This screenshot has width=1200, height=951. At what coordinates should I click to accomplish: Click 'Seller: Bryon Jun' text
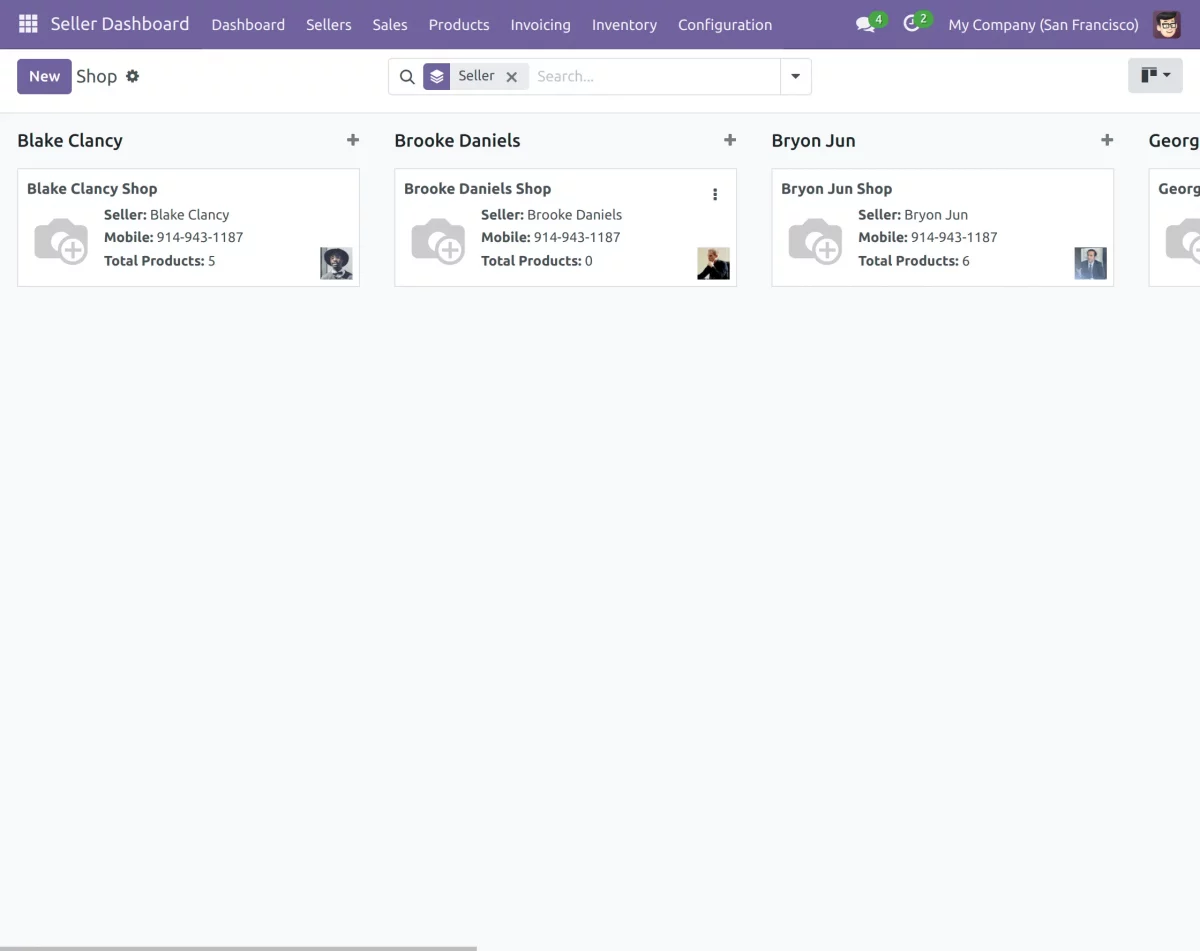pyautogui.click(x=913, y=215)
